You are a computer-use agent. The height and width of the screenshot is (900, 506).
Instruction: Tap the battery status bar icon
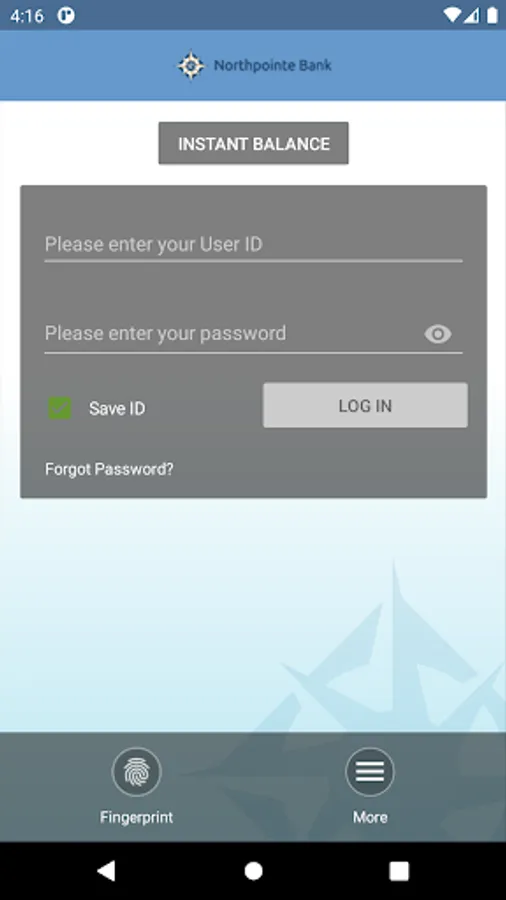(492, 15)
